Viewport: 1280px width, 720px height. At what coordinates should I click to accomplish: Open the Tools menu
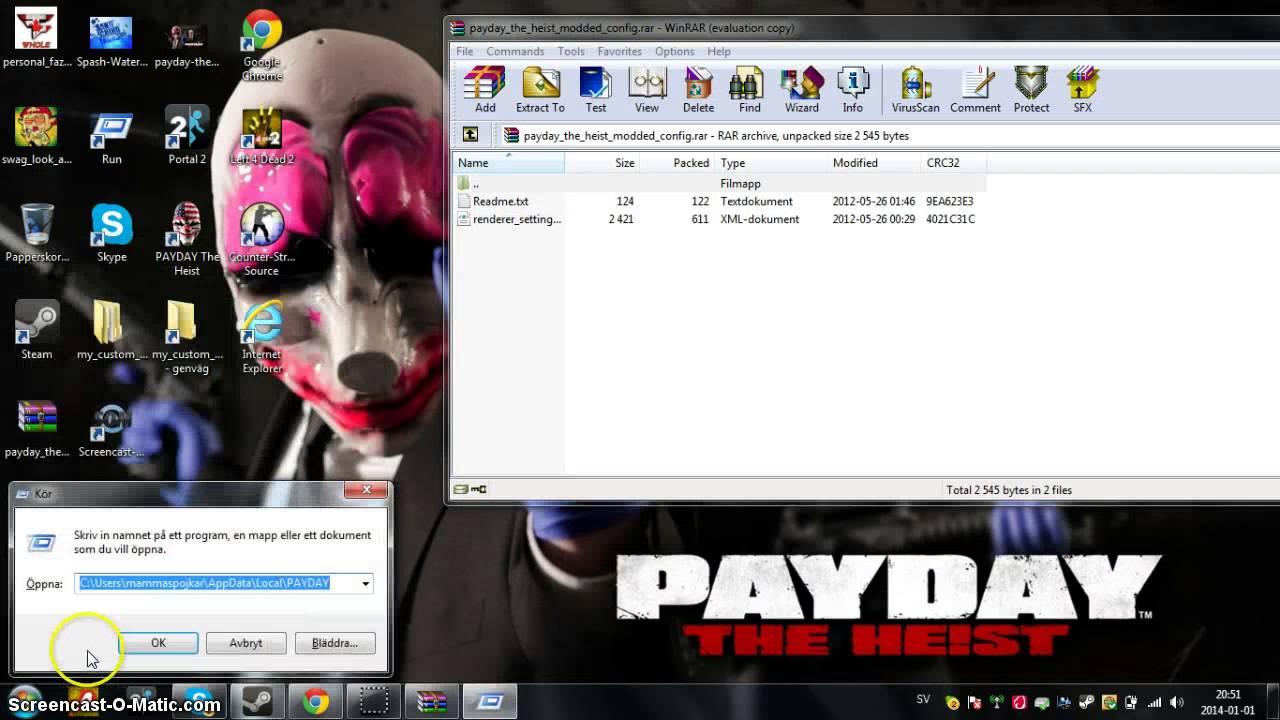[571, 51]
